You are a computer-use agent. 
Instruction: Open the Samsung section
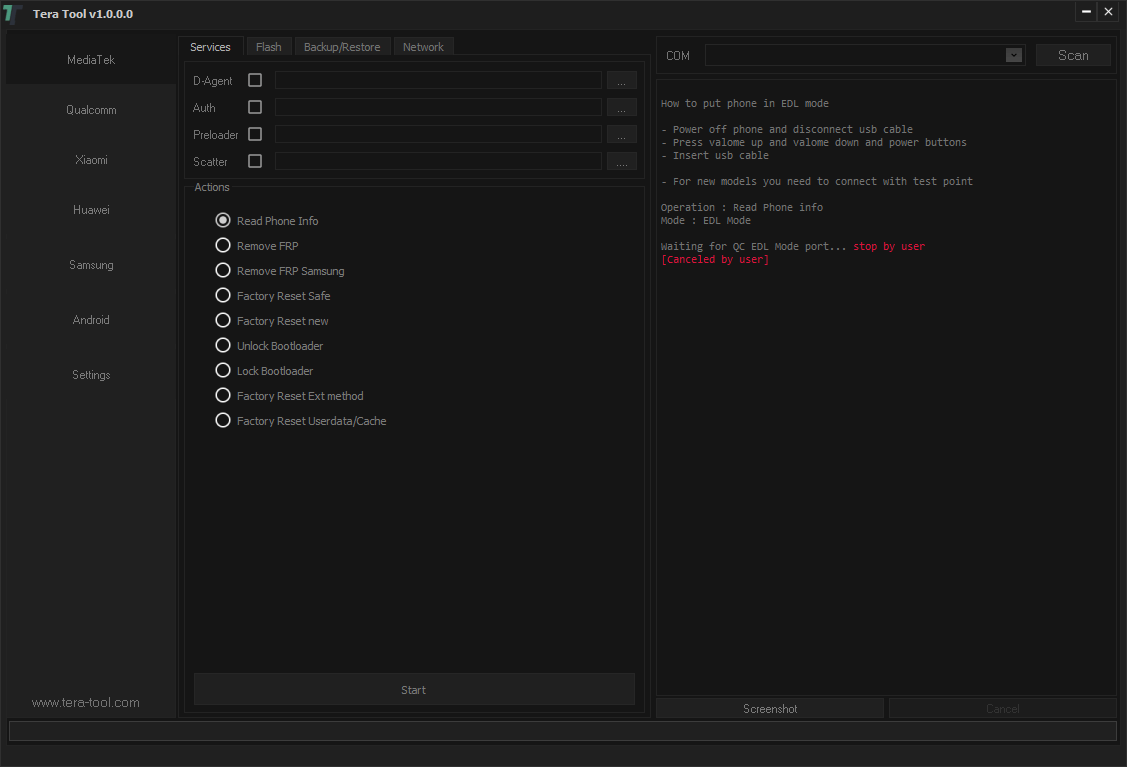coord(90,264)
